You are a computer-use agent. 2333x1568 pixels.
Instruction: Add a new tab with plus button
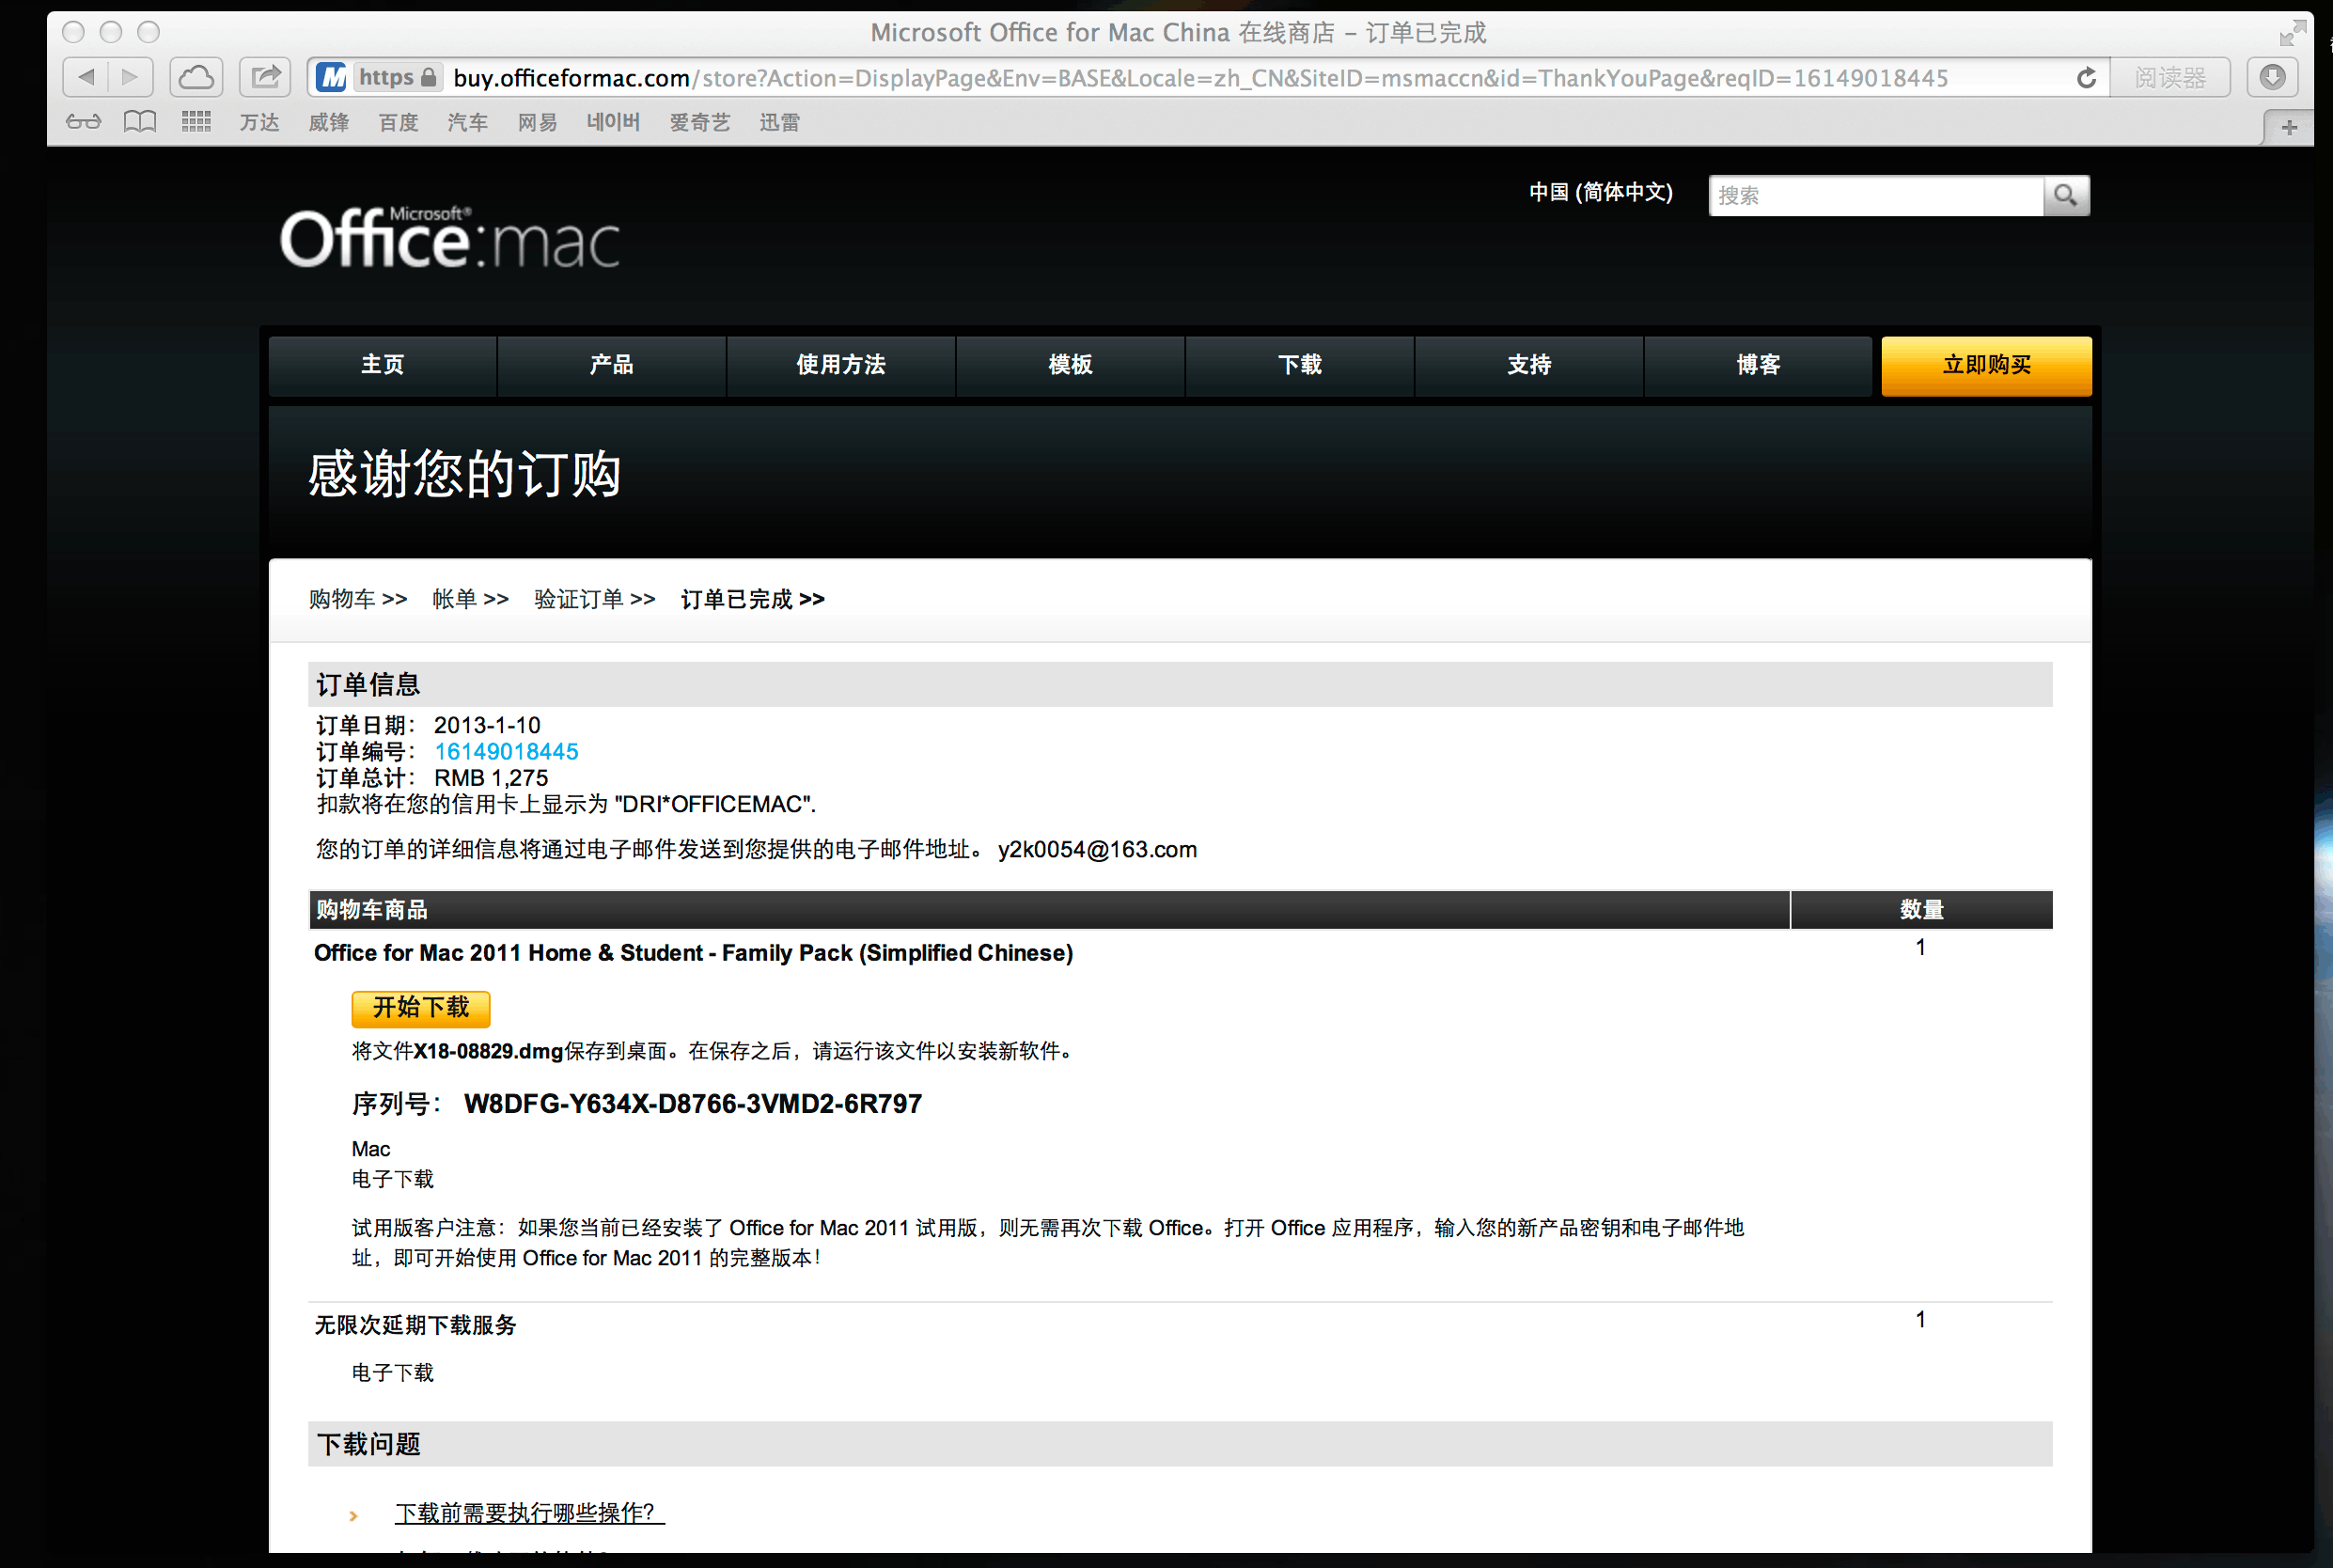click(x=2289, y=128)
